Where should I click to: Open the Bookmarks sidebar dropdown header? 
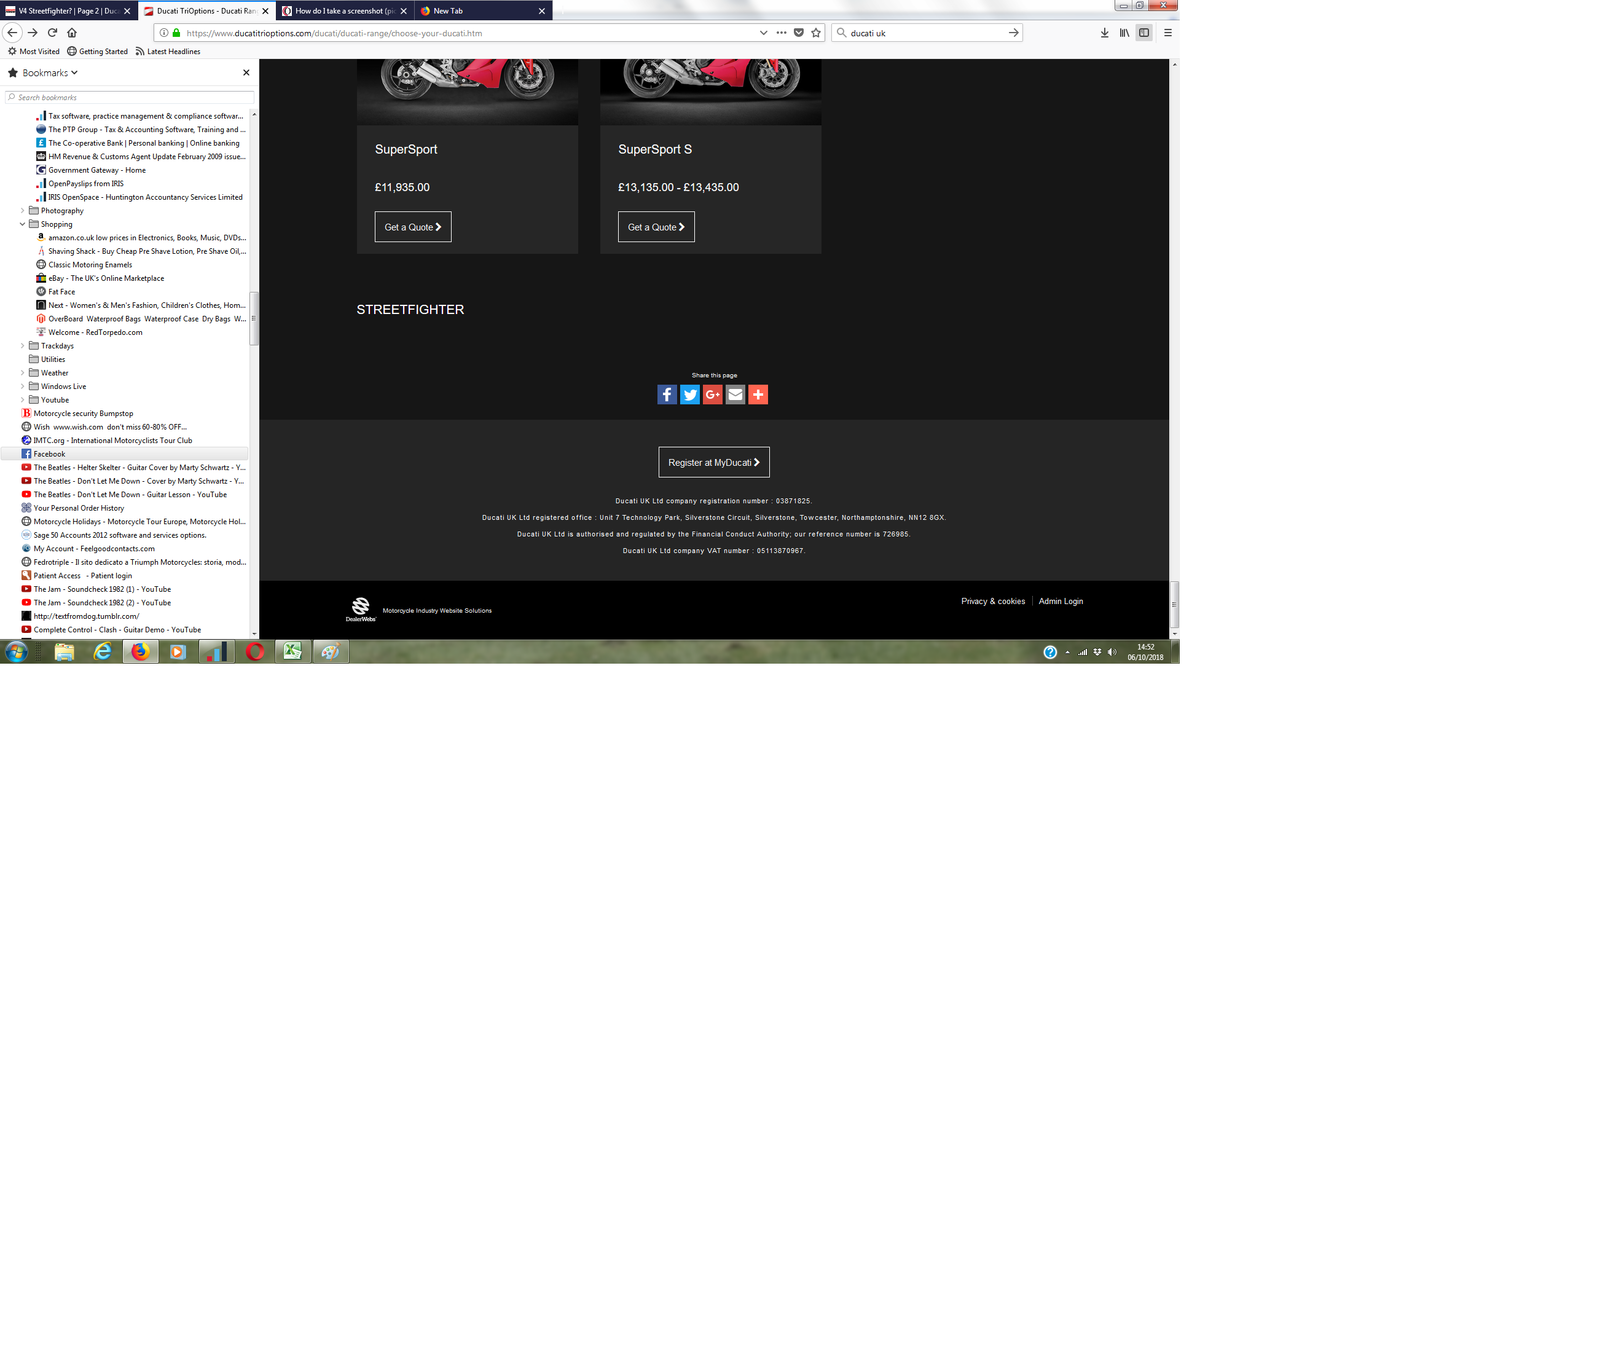click(43, 73)
